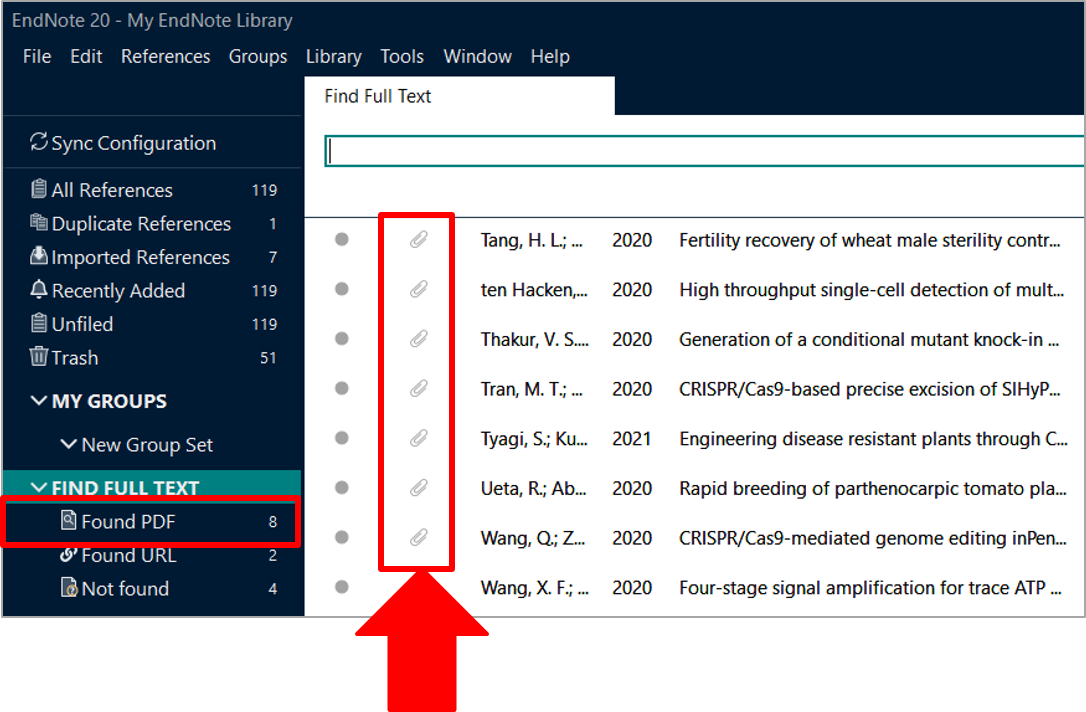The width and height of the screenshot is (1086, 712).
Task: Open the Help menu
Action: click(x=550, y=56)
